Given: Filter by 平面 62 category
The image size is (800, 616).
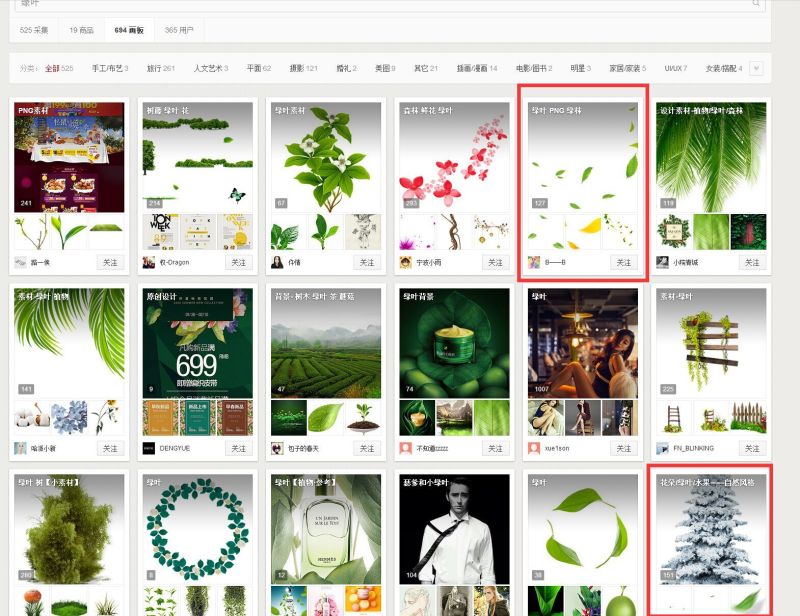Looking at the screenshot, I should pos(259,68).
